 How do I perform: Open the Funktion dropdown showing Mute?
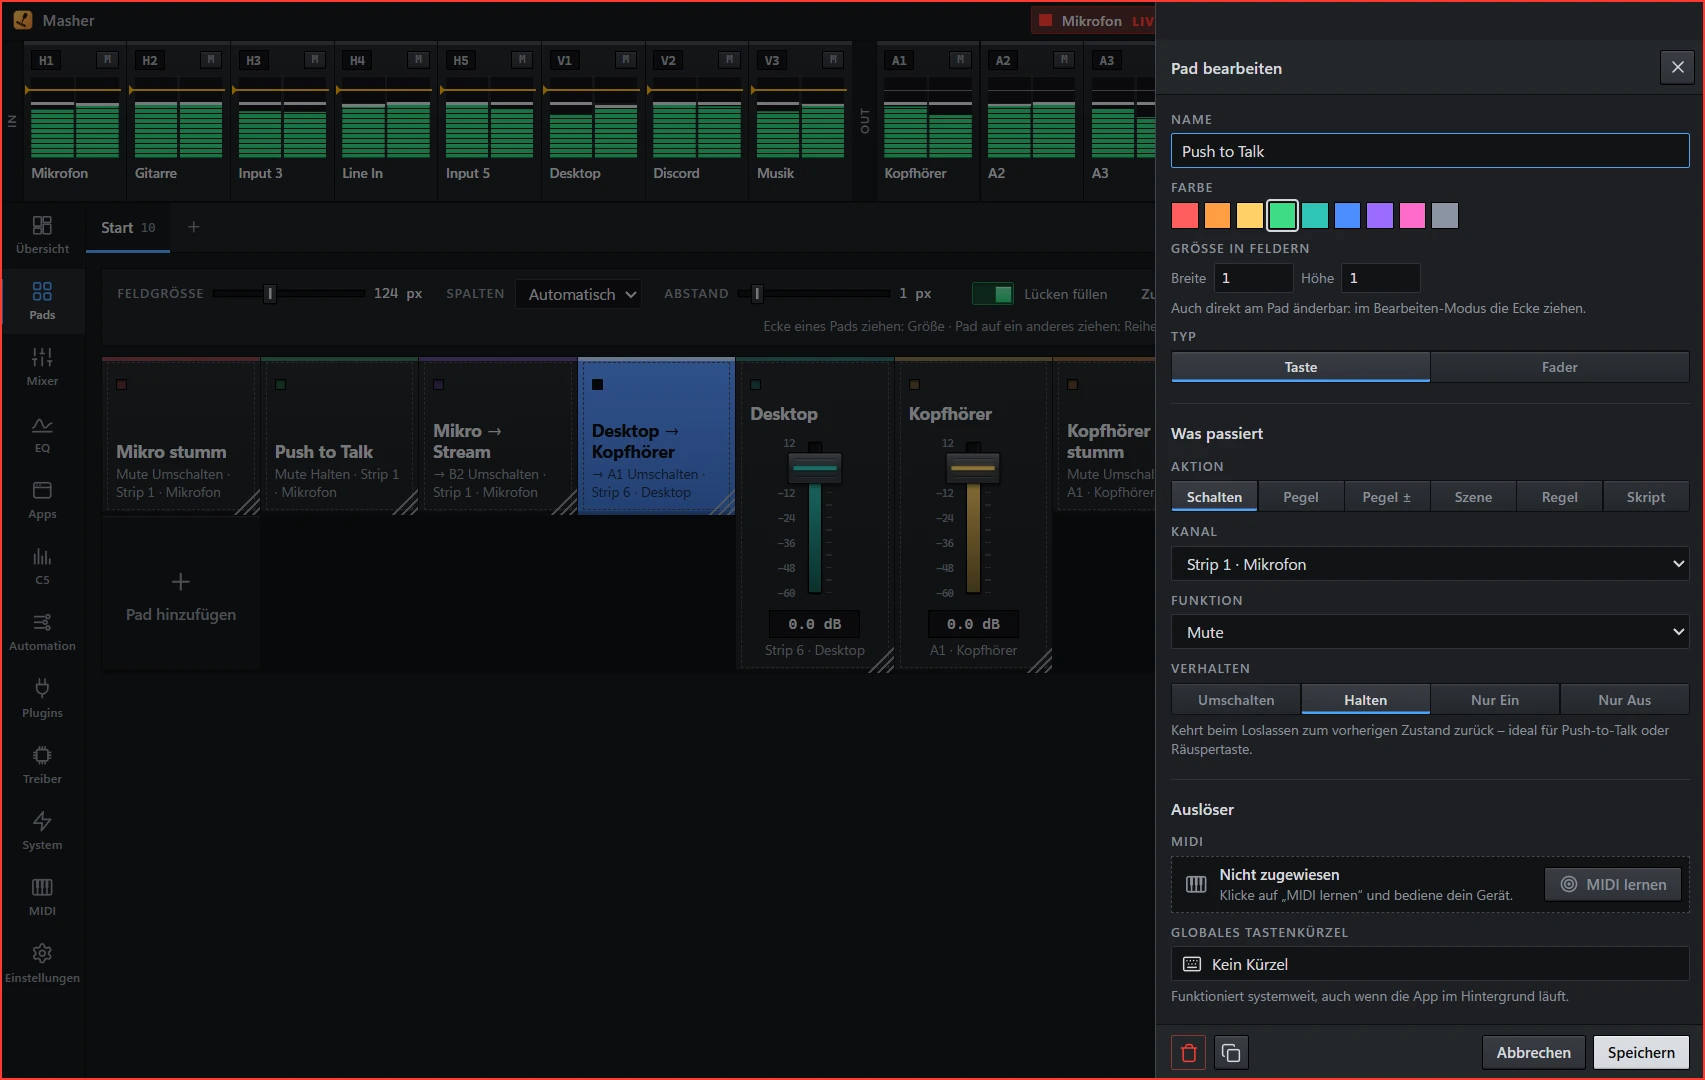click(1430, 632)
